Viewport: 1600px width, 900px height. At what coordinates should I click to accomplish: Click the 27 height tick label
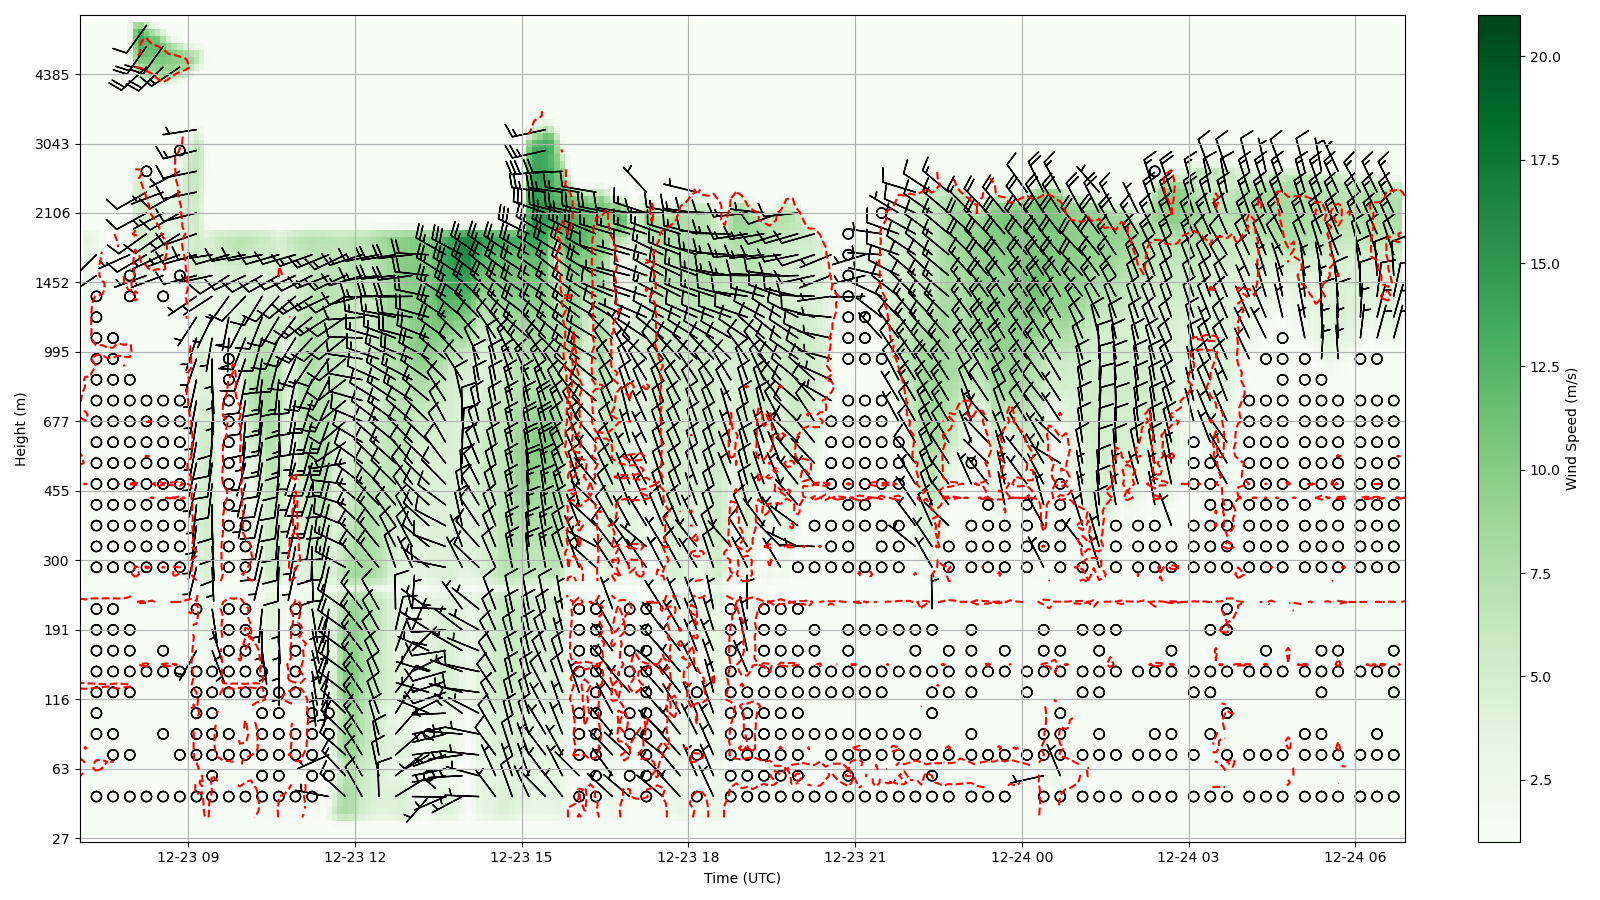[x=60, y=839]
